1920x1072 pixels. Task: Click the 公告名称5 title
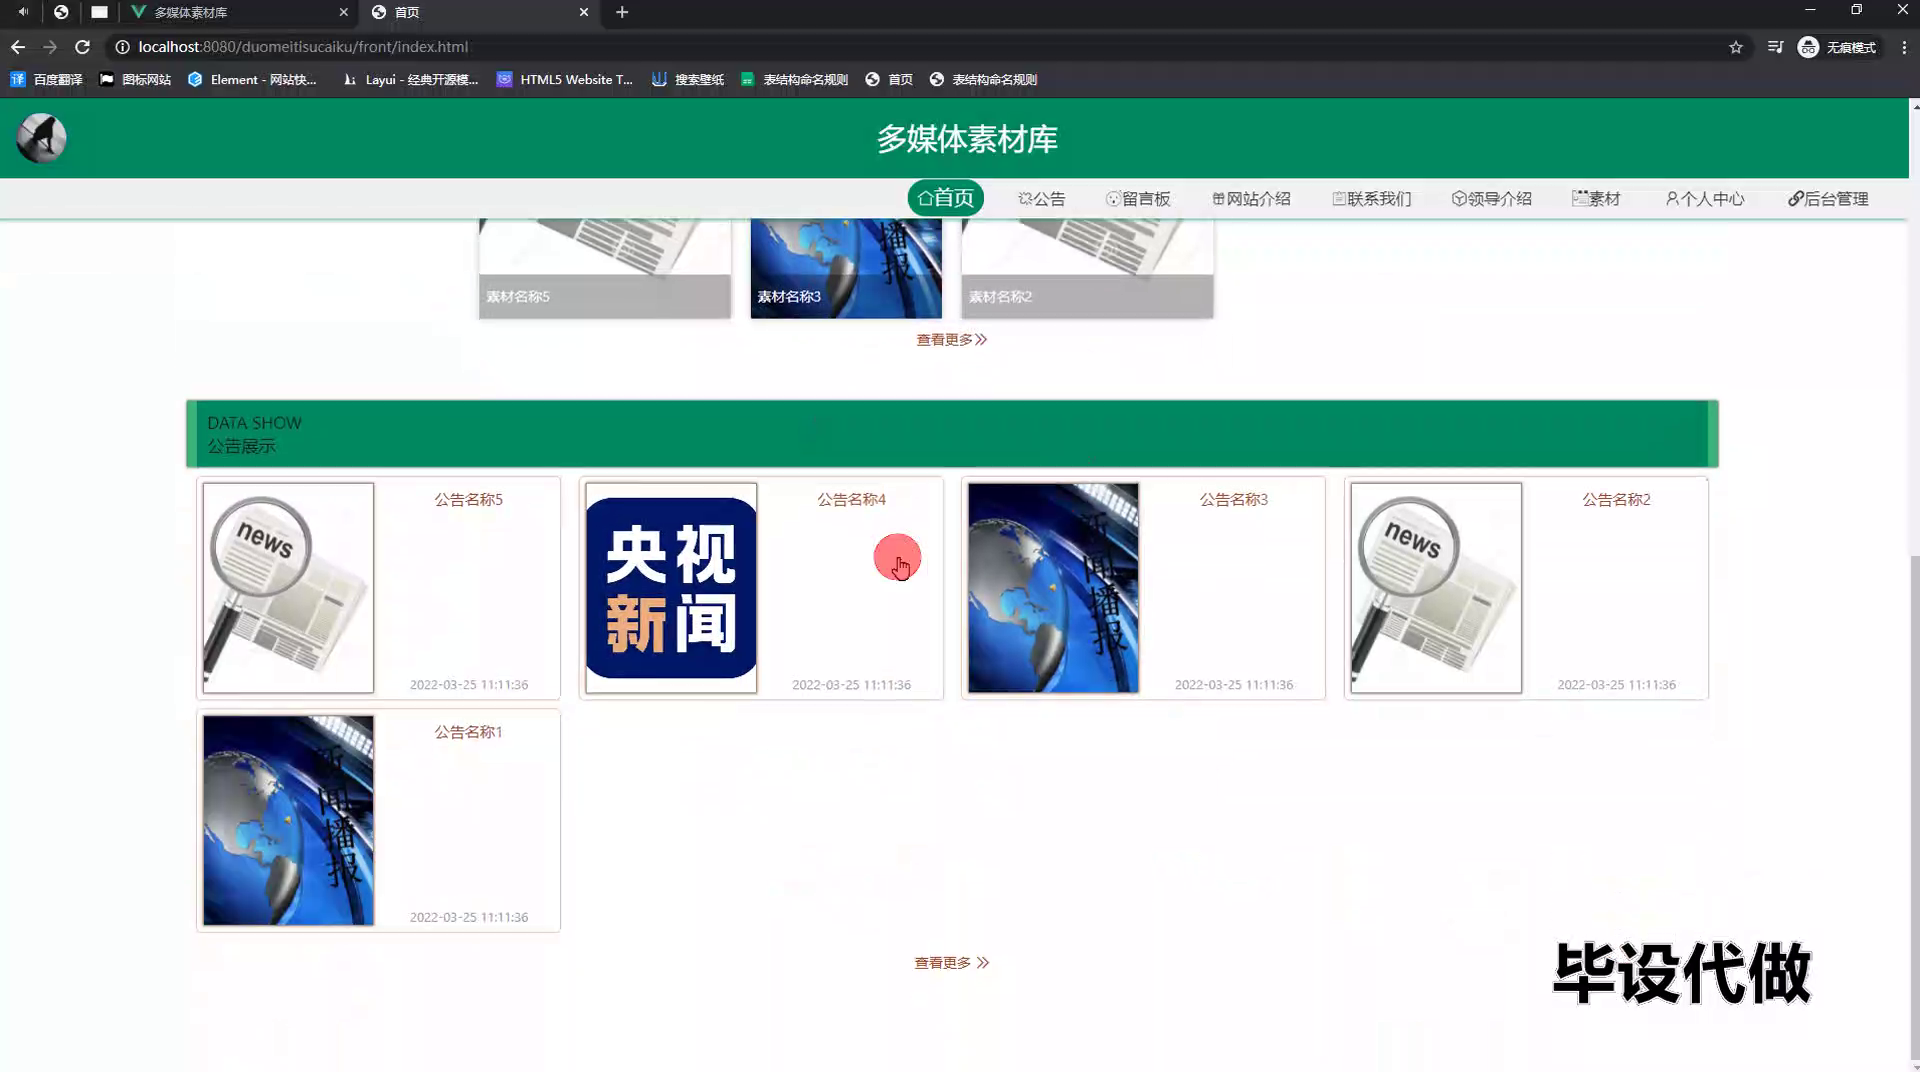coord(468,499)
